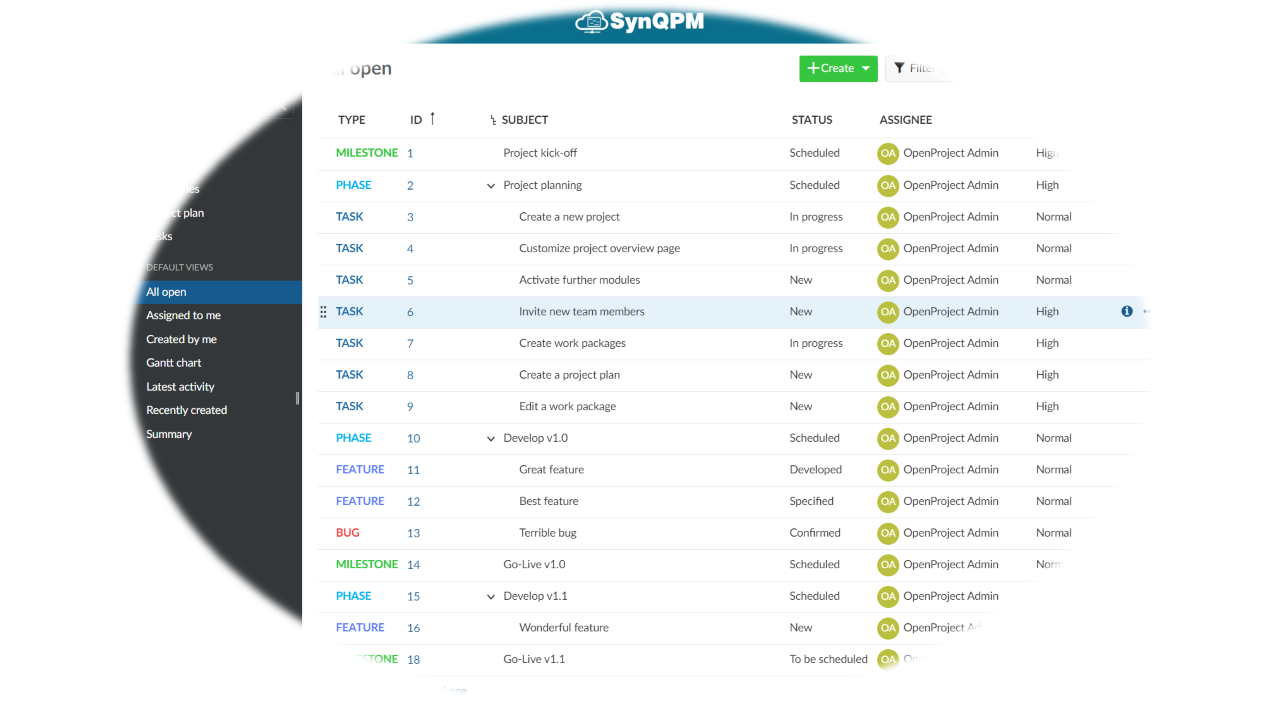1280x720 pixels.
Task: Click the ASSIGNEE column header
Action: tap(906, 120)
